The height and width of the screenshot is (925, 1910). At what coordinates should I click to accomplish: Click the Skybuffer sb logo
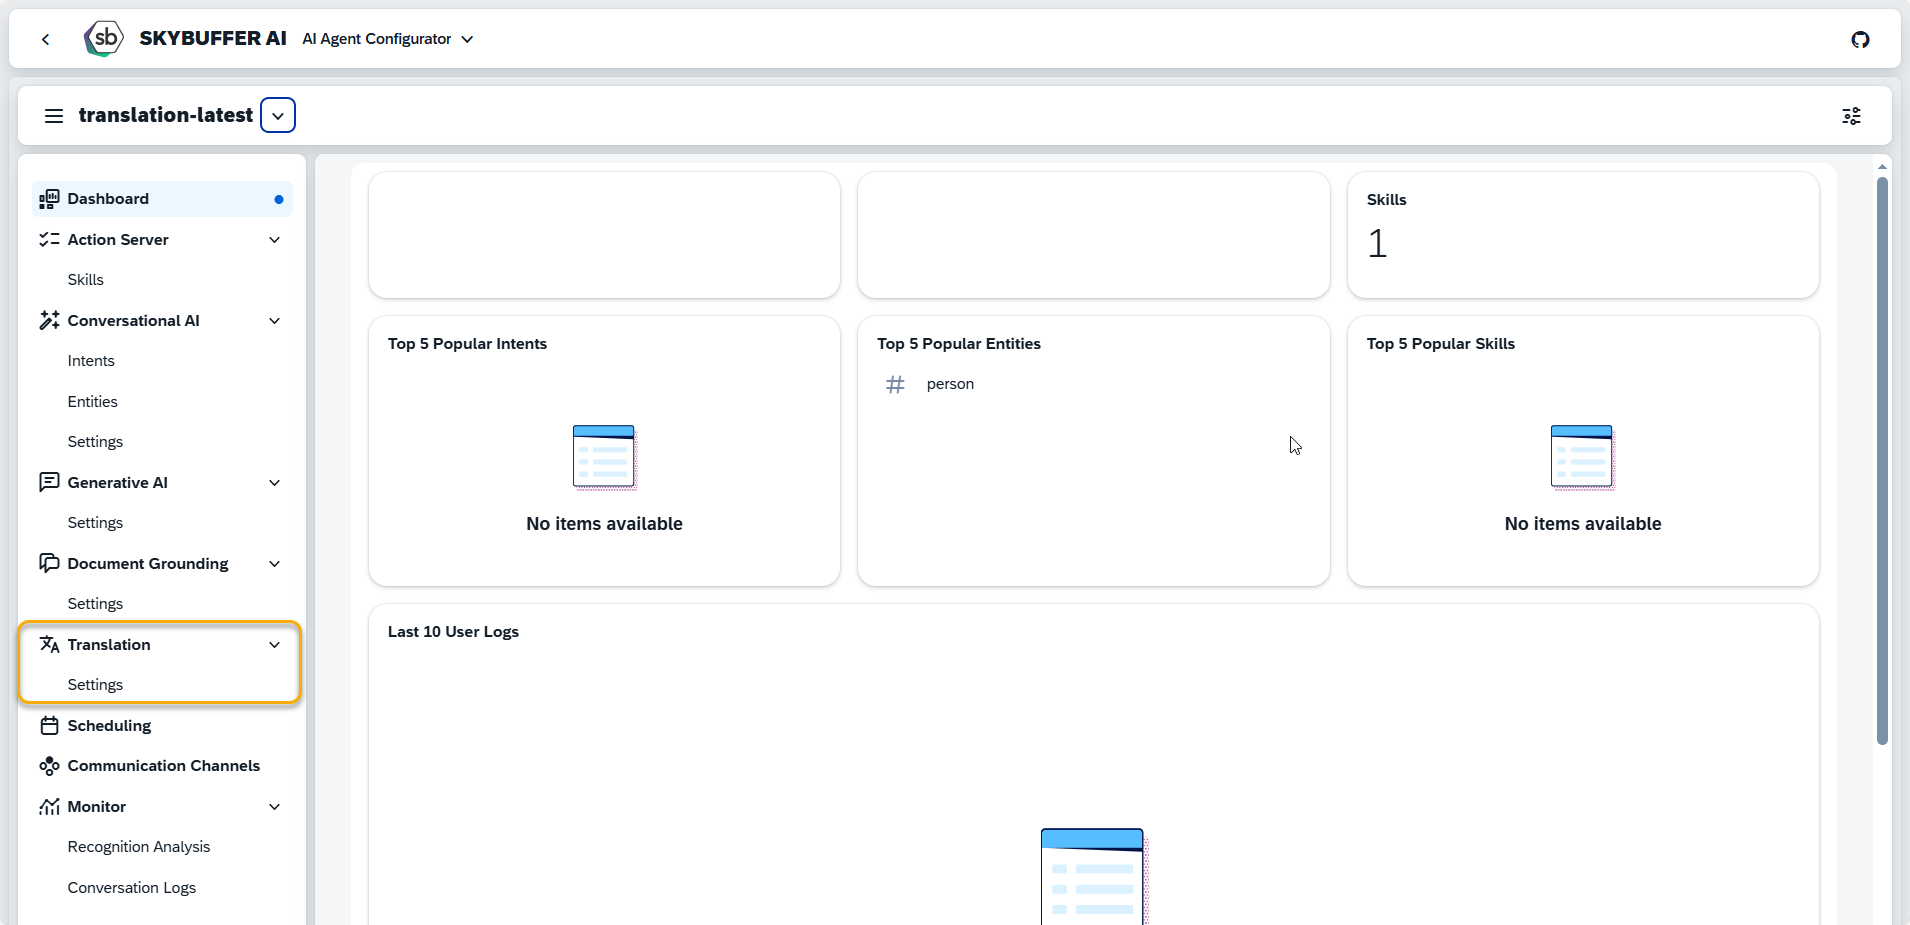pos(104,39)
